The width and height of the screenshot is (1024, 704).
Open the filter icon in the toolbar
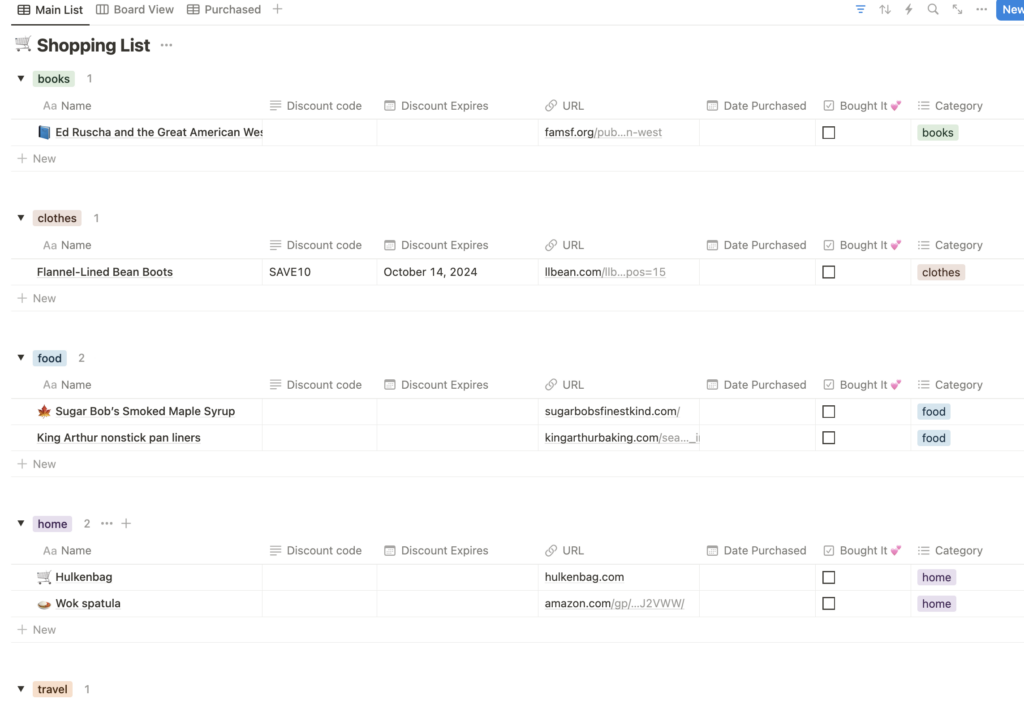pyautogui.click(x=861, y=10)
